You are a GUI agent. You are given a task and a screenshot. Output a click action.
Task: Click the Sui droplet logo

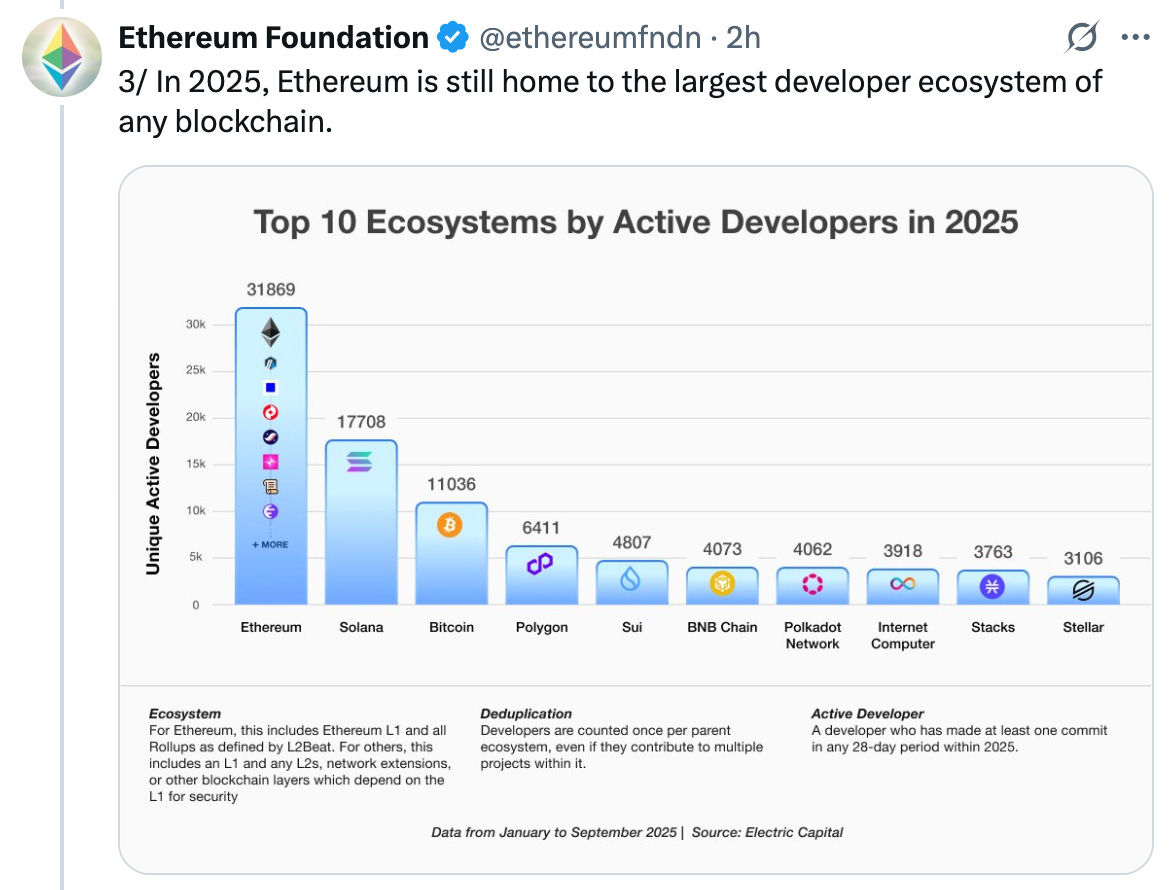pyautogui.click(x=631, y=578)
